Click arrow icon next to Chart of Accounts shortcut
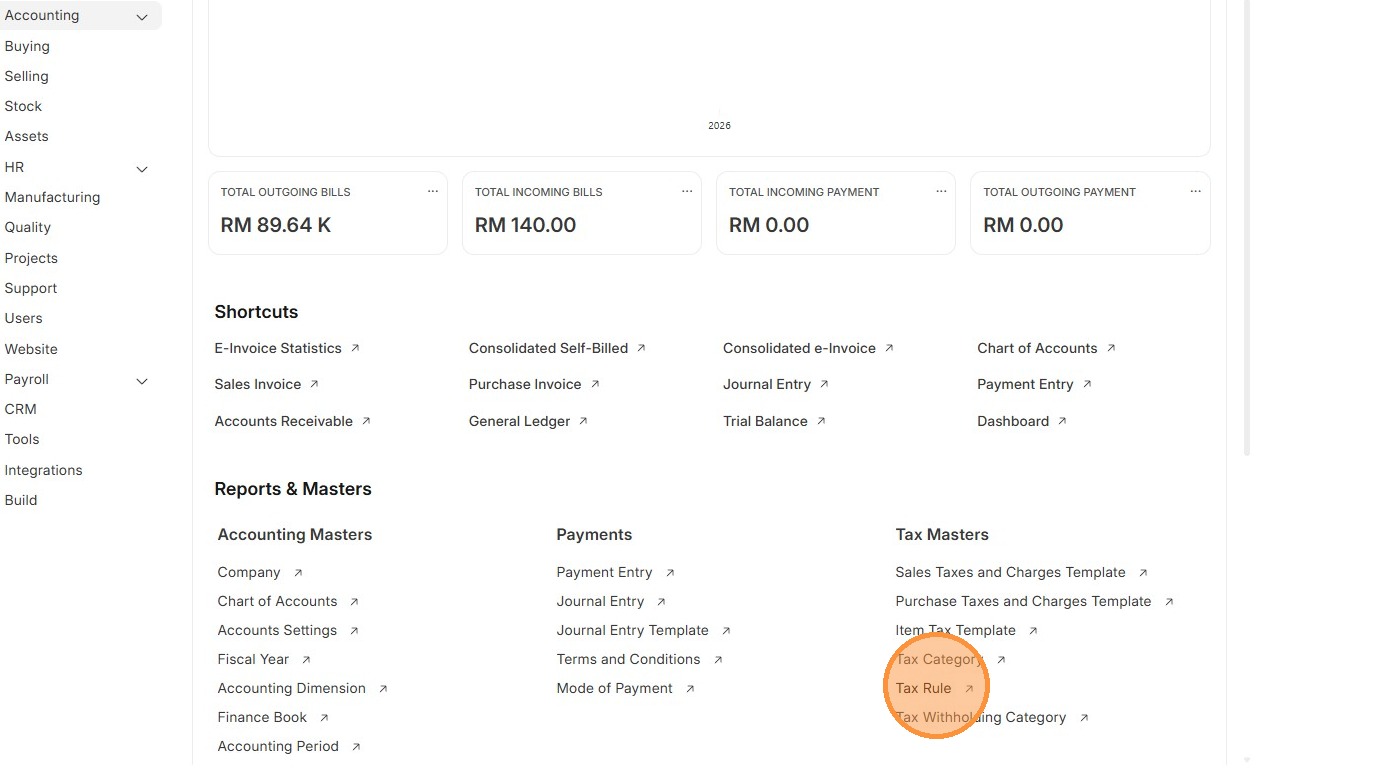The height and width of the screenshot is (770, 1377). 1111,348
